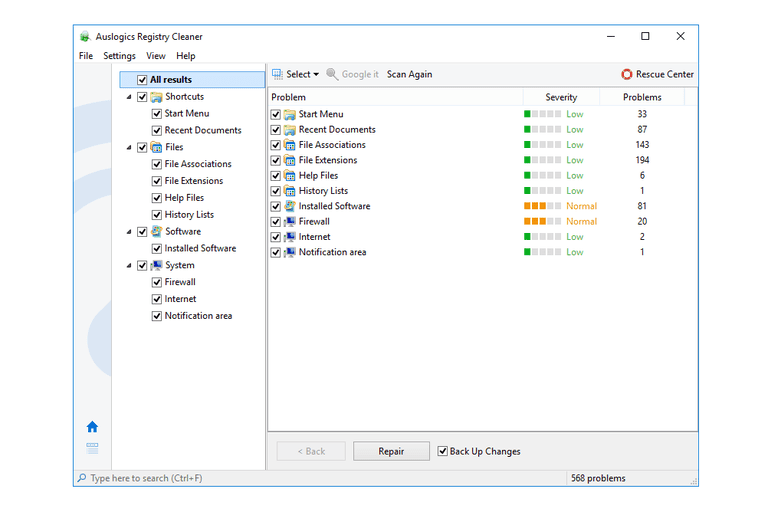Viewport: 768px width, 512px height.
Task: Collapse the Software tree node
Action: click(x=129, y=232)
